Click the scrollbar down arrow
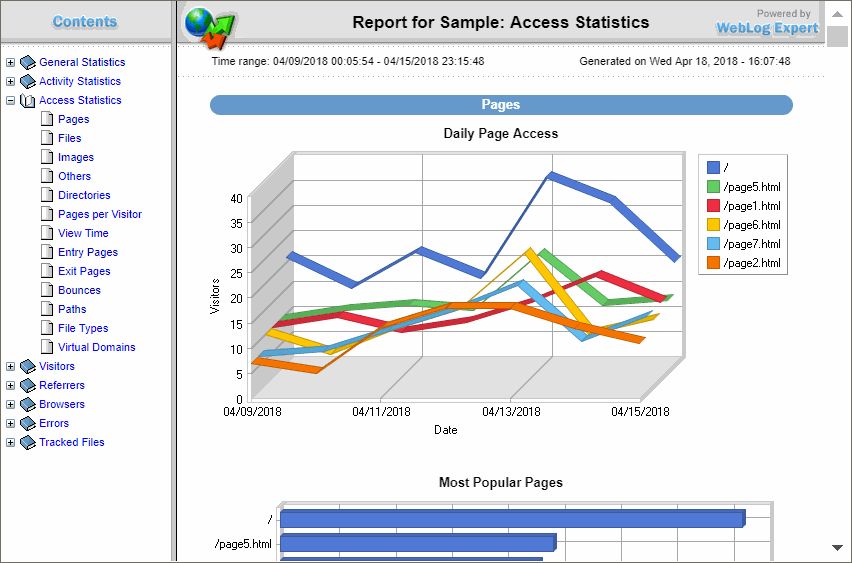852x563 pixels. coord(837,548)
